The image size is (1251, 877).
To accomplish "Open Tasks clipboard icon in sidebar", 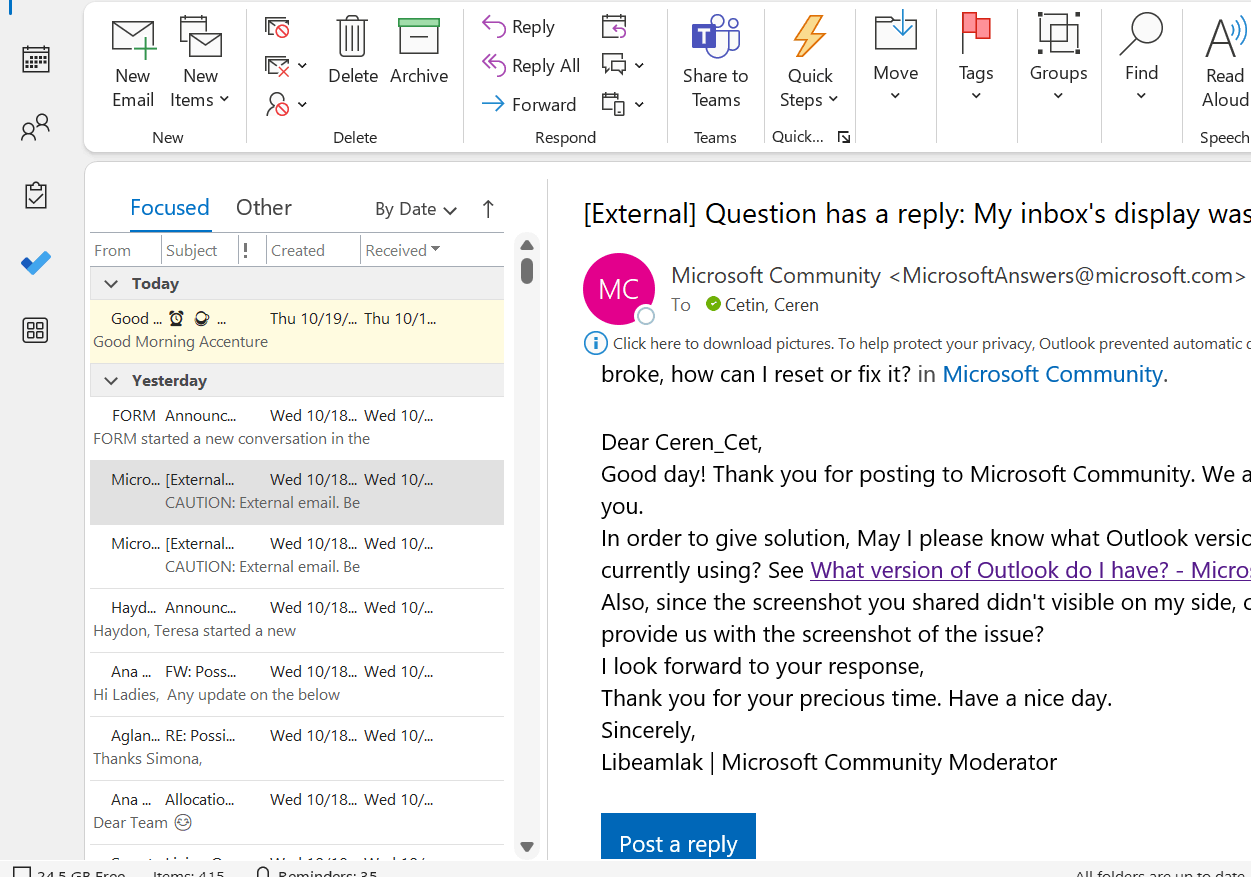I will (x=36, y=195).
